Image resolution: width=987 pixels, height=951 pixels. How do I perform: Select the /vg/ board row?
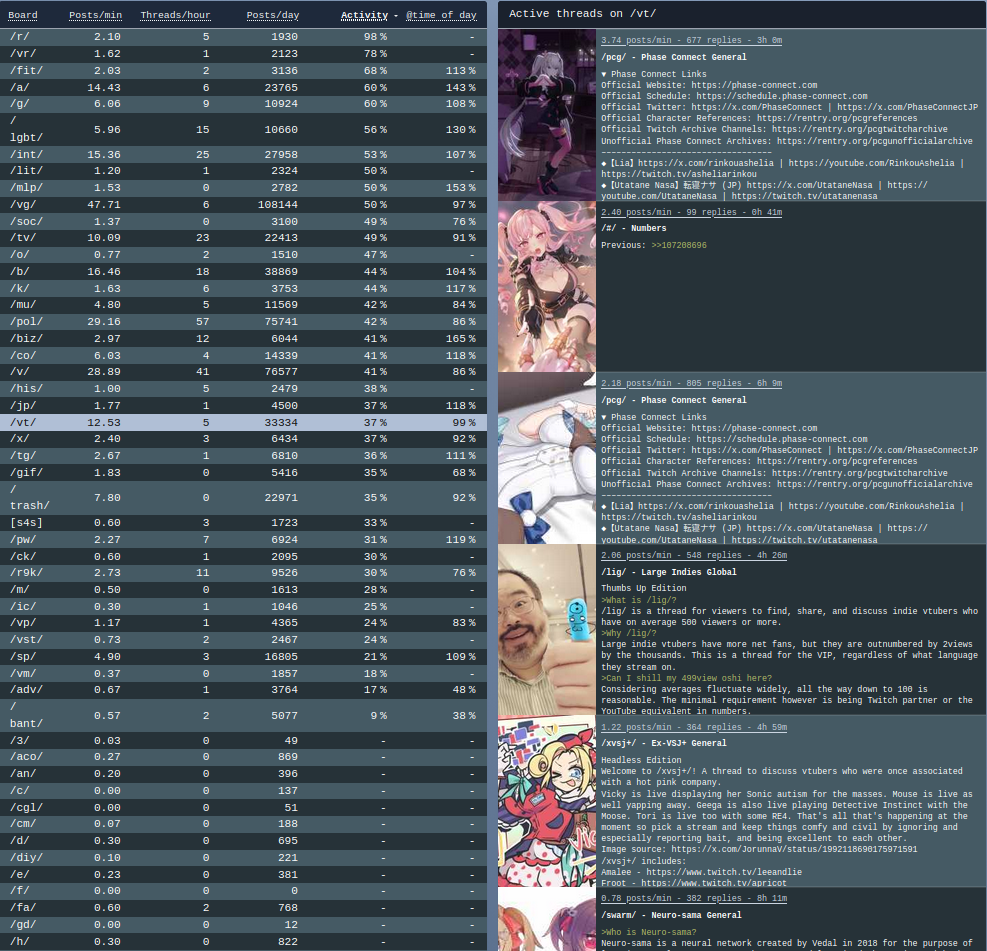243,205
